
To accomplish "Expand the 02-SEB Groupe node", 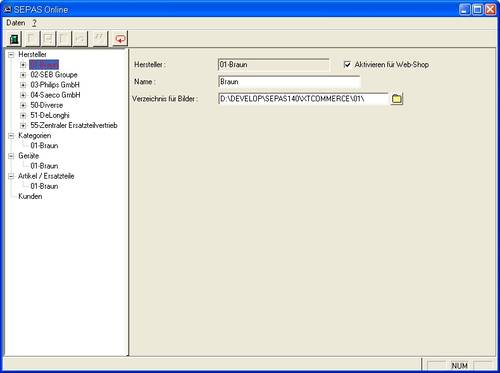I will click(23, 75).
